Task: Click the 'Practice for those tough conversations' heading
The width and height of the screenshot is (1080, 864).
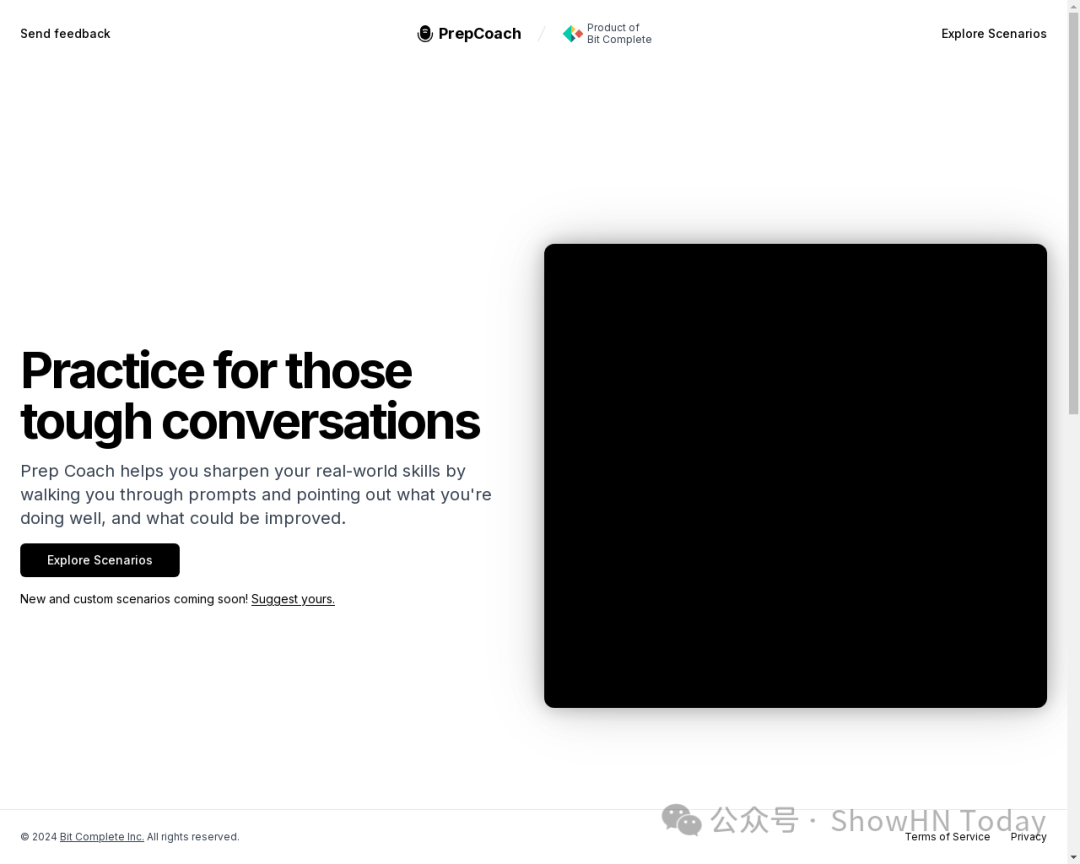Action: [x=250, y=396]
